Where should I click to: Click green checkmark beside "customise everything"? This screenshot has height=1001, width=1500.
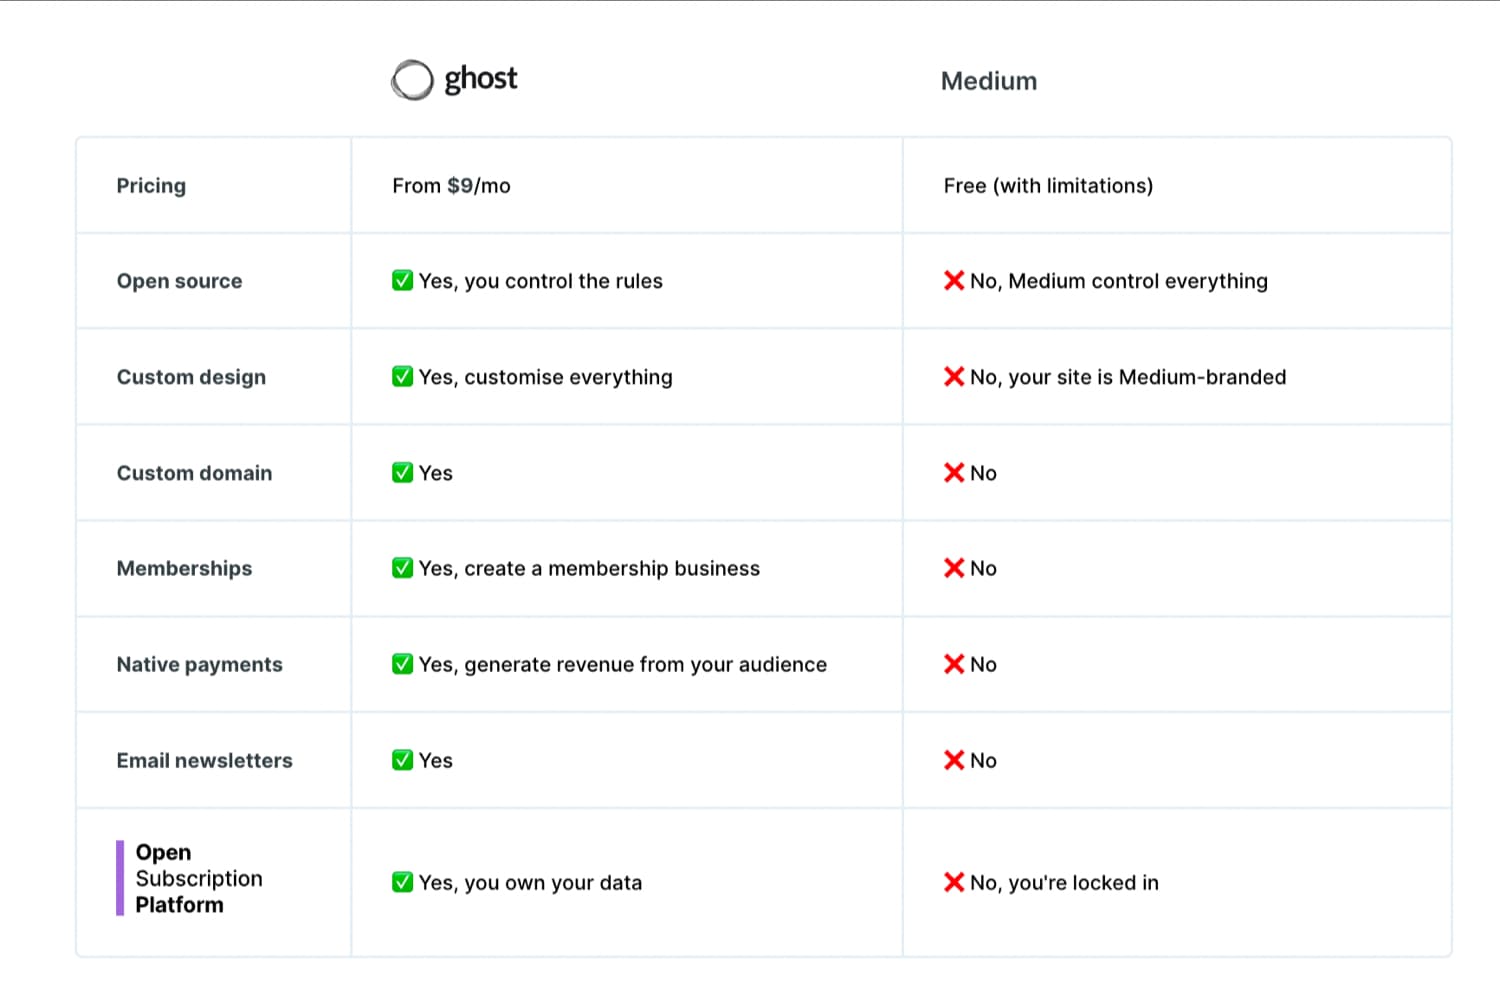403,377
